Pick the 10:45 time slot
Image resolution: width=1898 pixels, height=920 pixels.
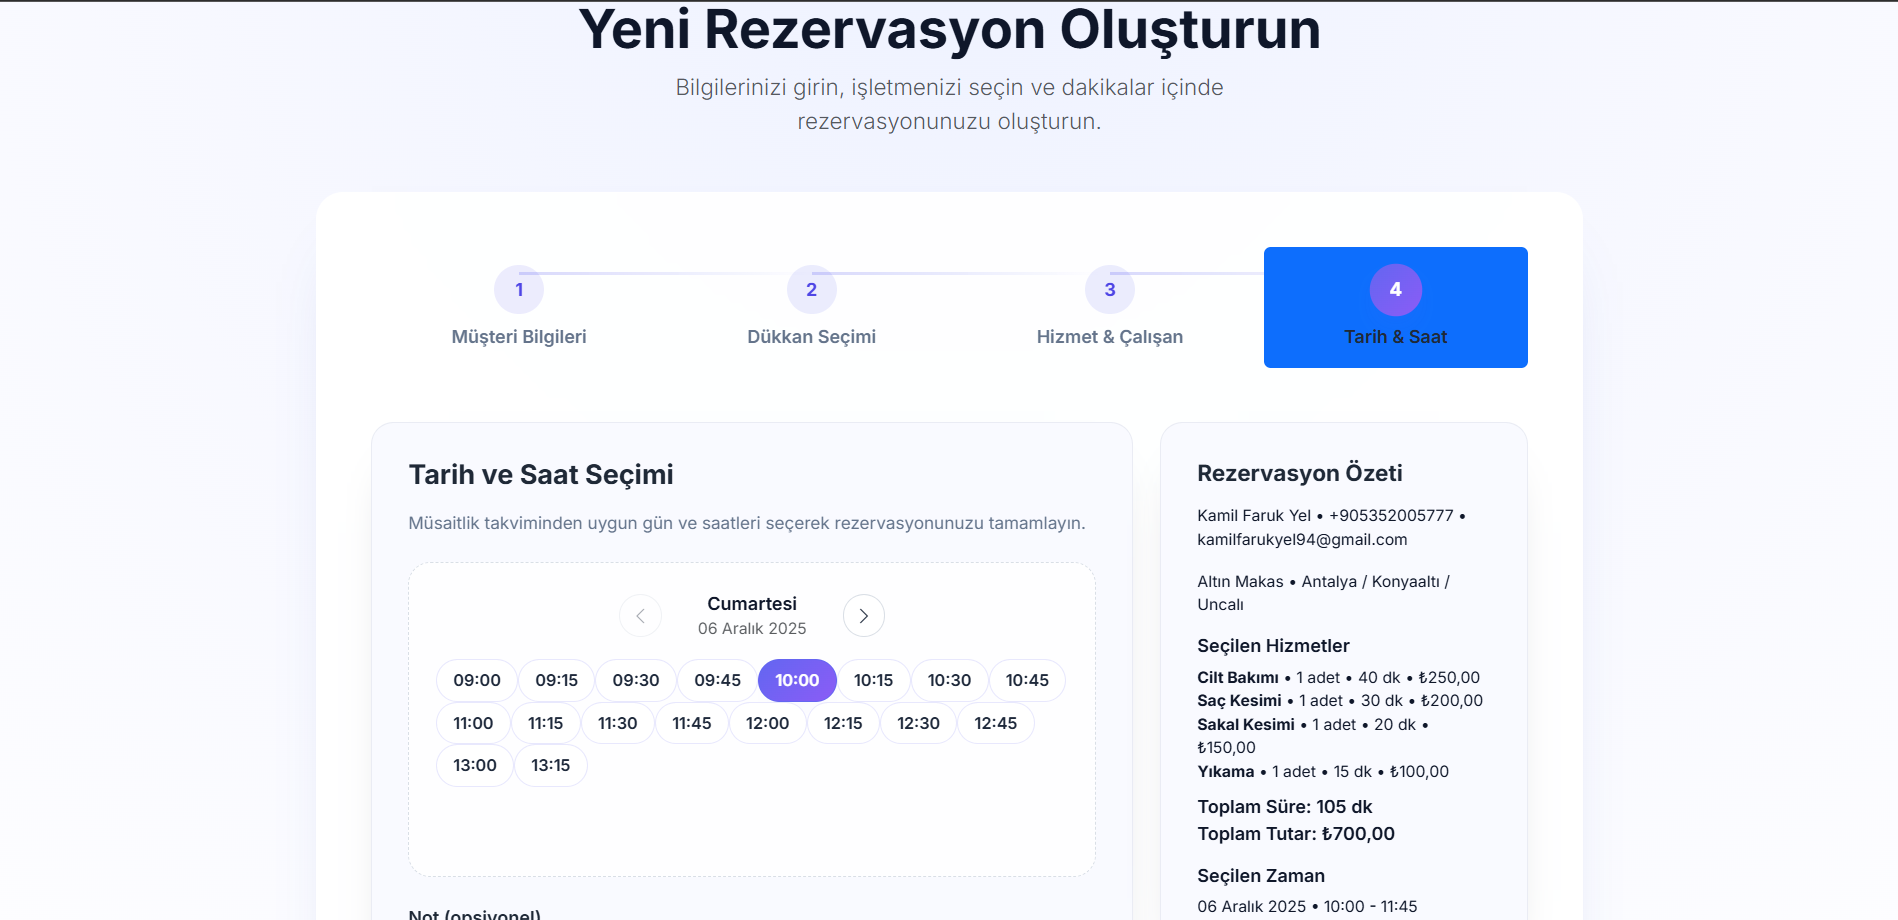[1027, 680]
